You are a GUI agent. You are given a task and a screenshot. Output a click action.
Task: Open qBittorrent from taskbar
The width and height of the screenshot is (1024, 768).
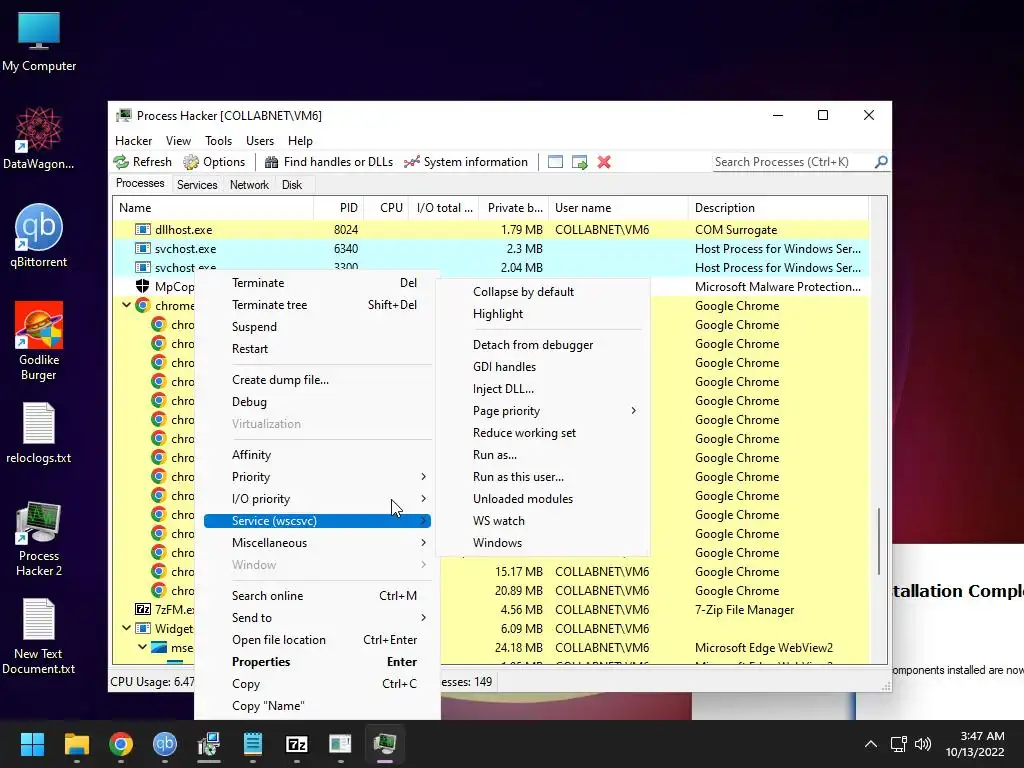tap(165, 744)
